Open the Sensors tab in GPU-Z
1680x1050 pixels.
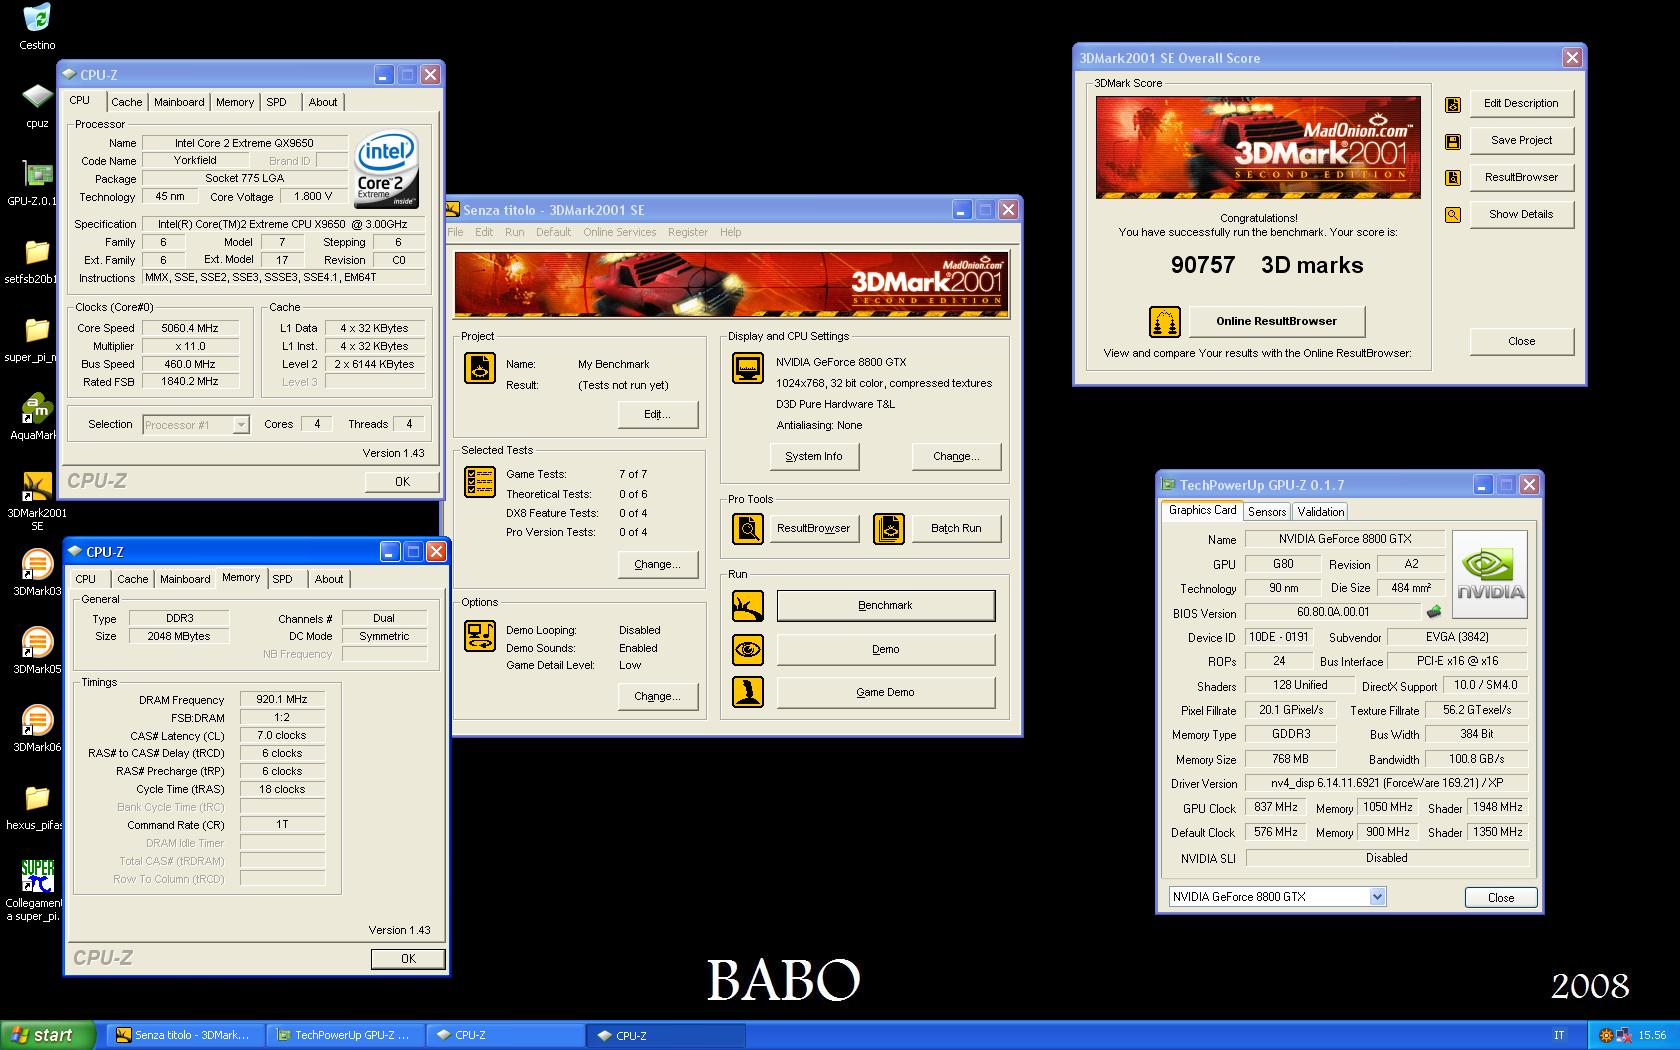point(1267,512)
